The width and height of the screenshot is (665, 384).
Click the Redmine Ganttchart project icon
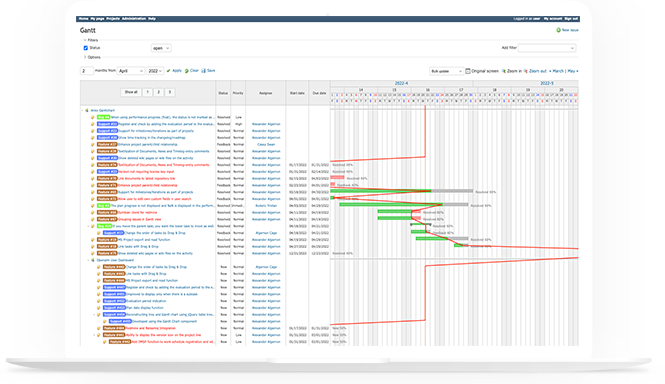pyautogui.click(x=87, y=110)
